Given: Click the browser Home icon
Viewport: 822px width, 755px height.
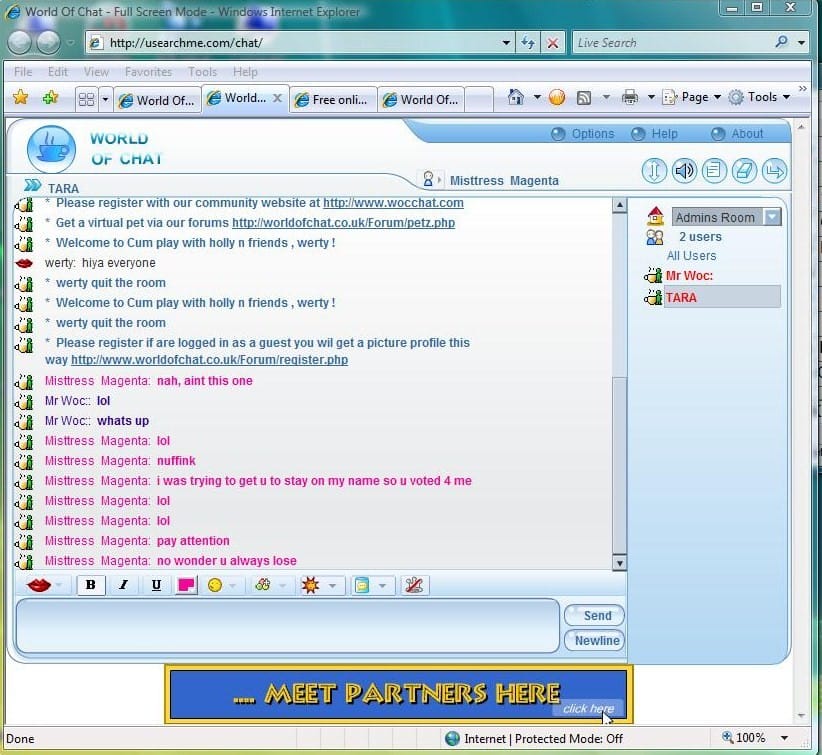Looking at the screenshot, I should click(516, 97).
